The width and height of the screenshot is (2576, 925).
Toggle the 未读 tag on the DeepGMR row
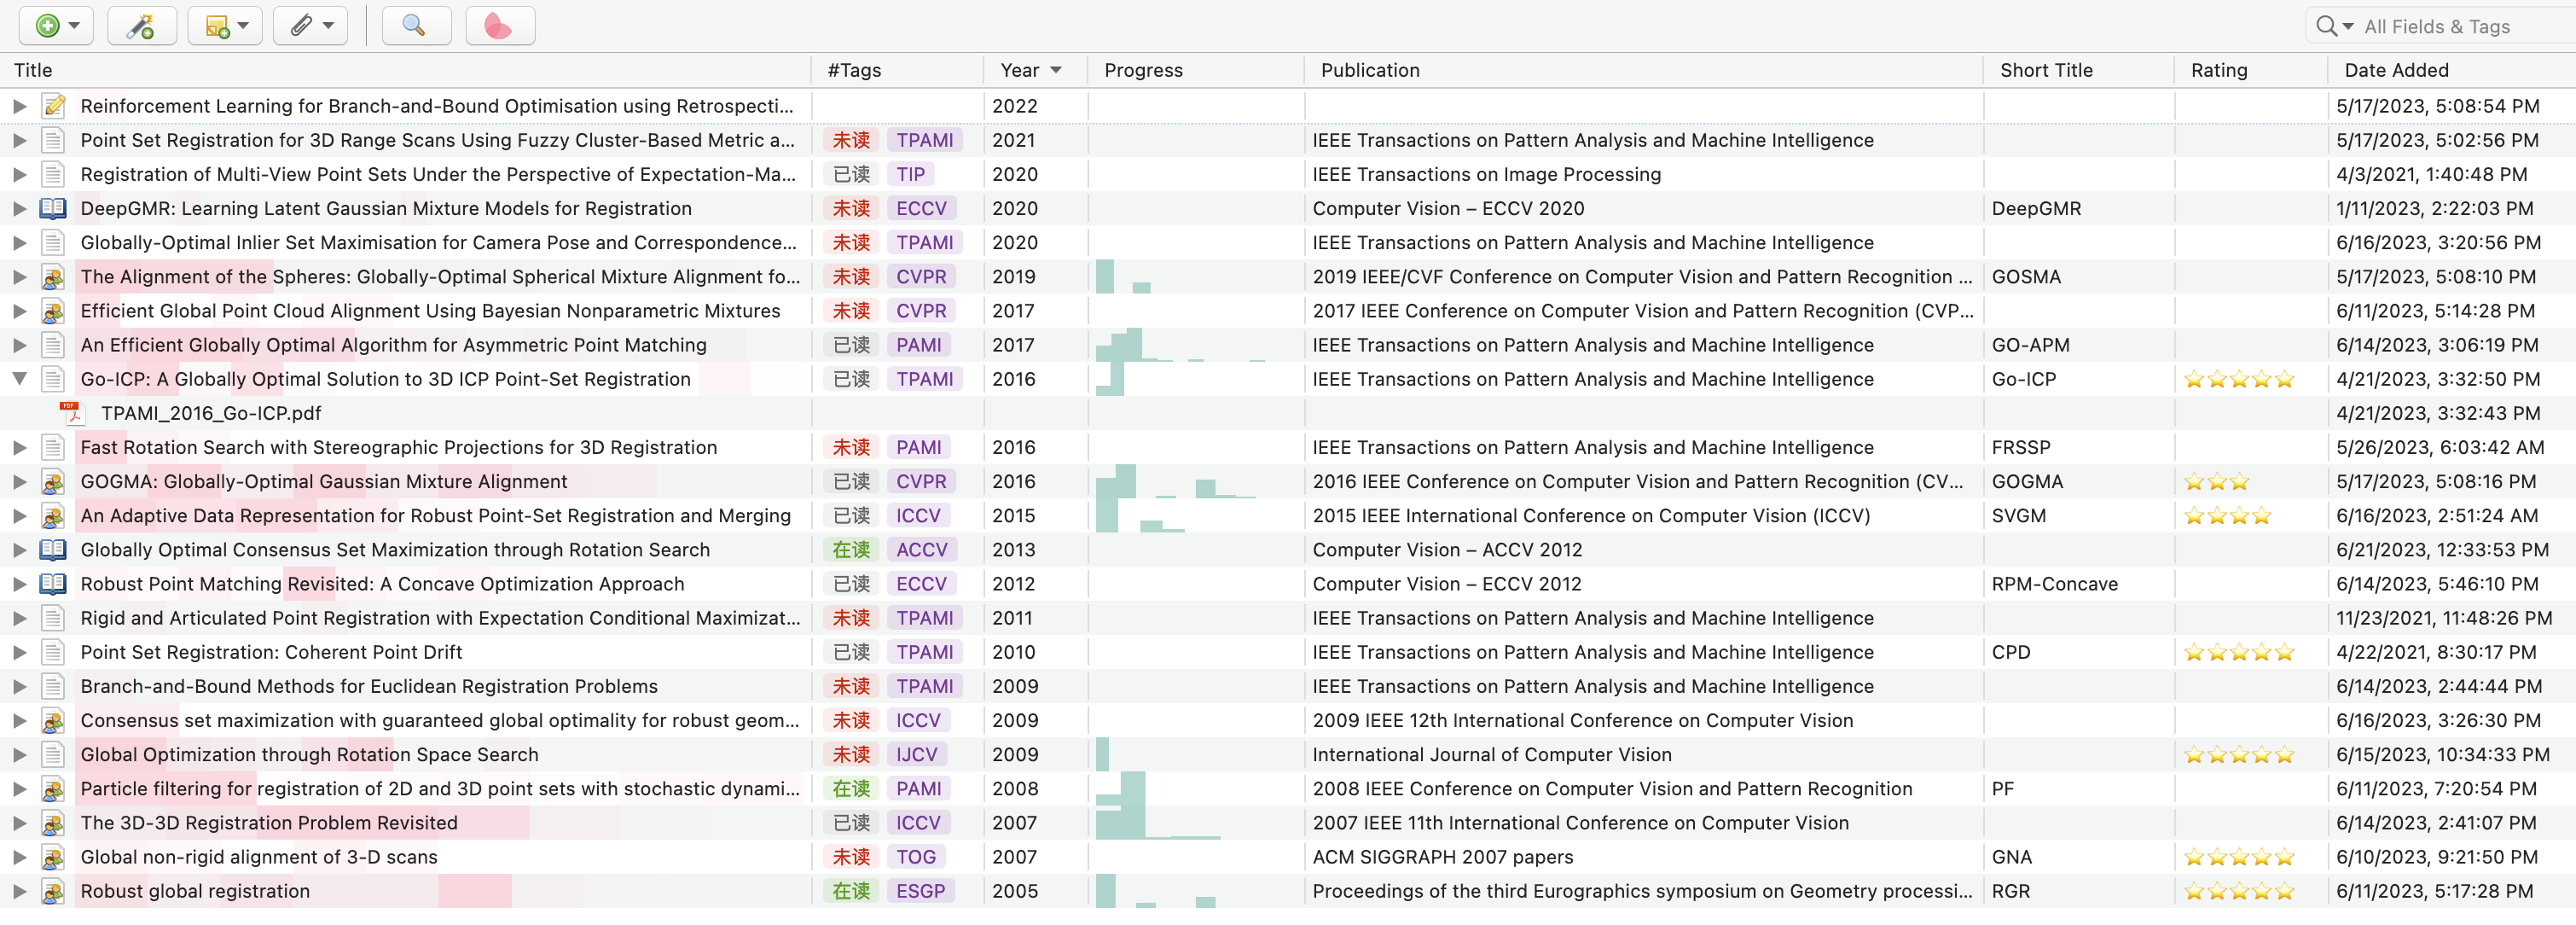(x=850, y=208)
